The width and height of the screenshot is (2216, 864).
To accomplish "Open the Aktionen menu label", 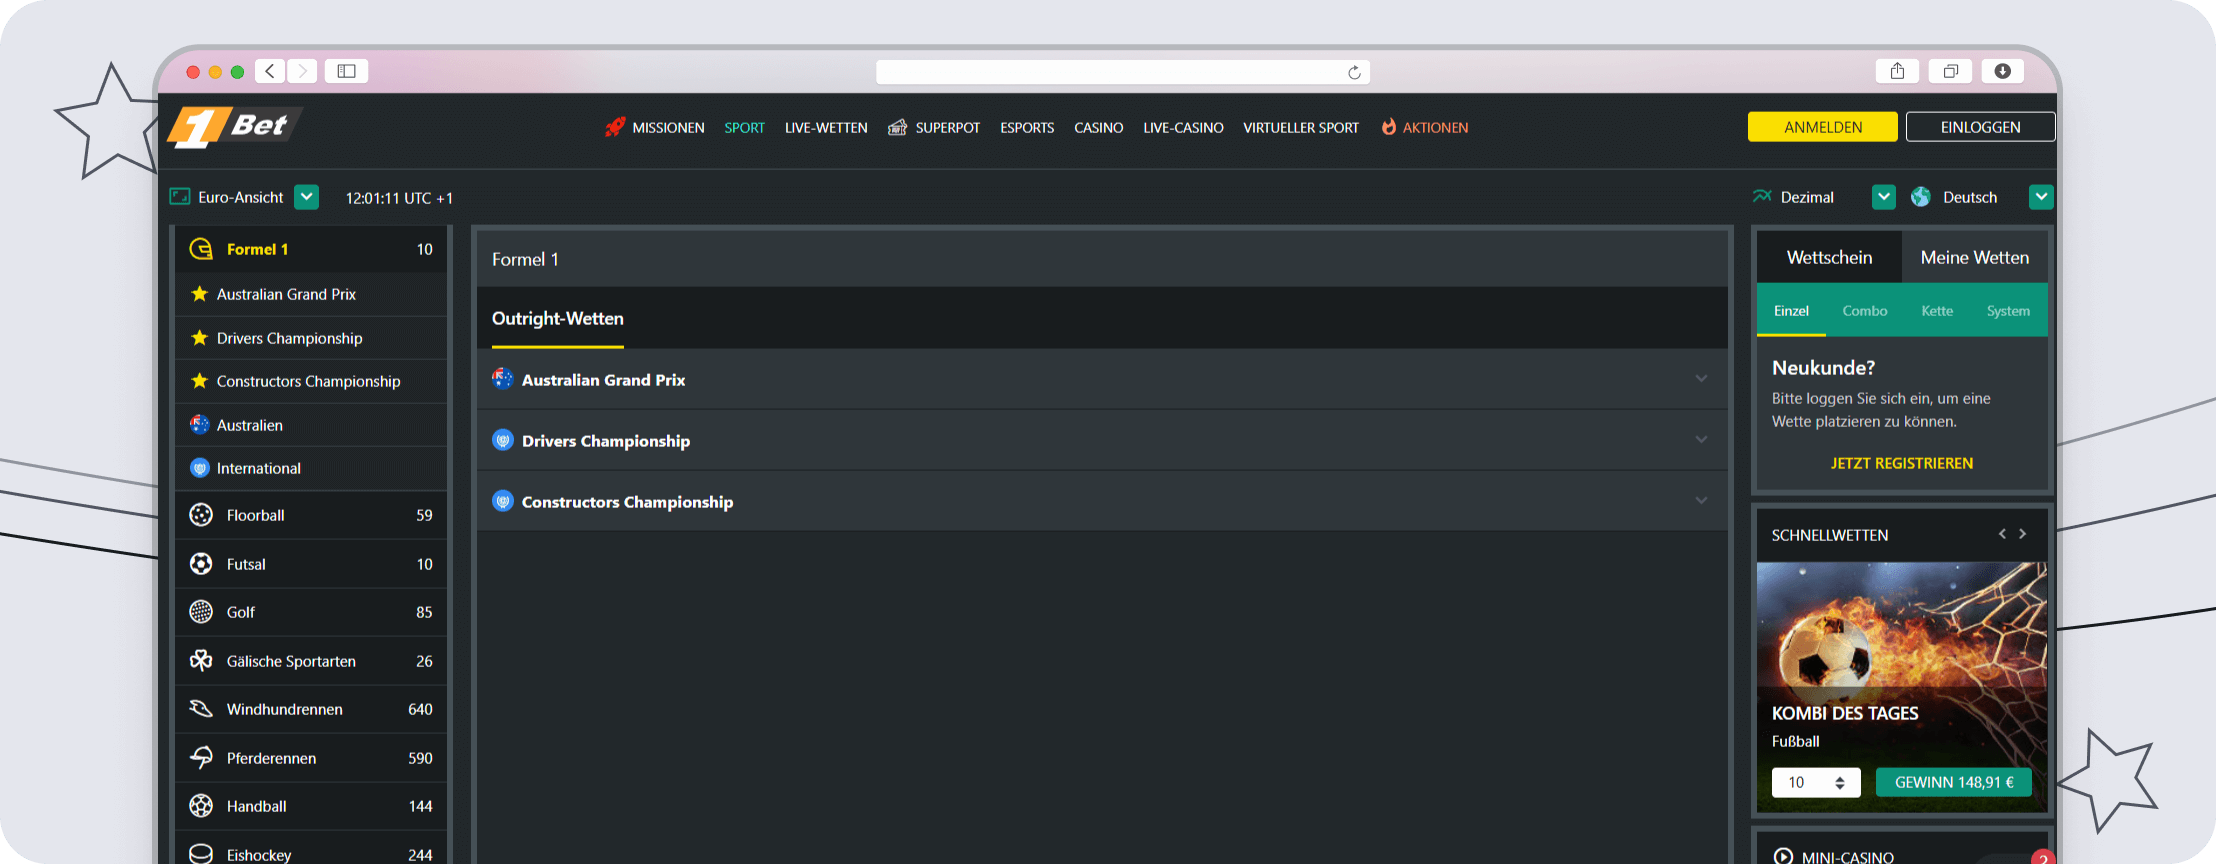I will coord(1435,128).
